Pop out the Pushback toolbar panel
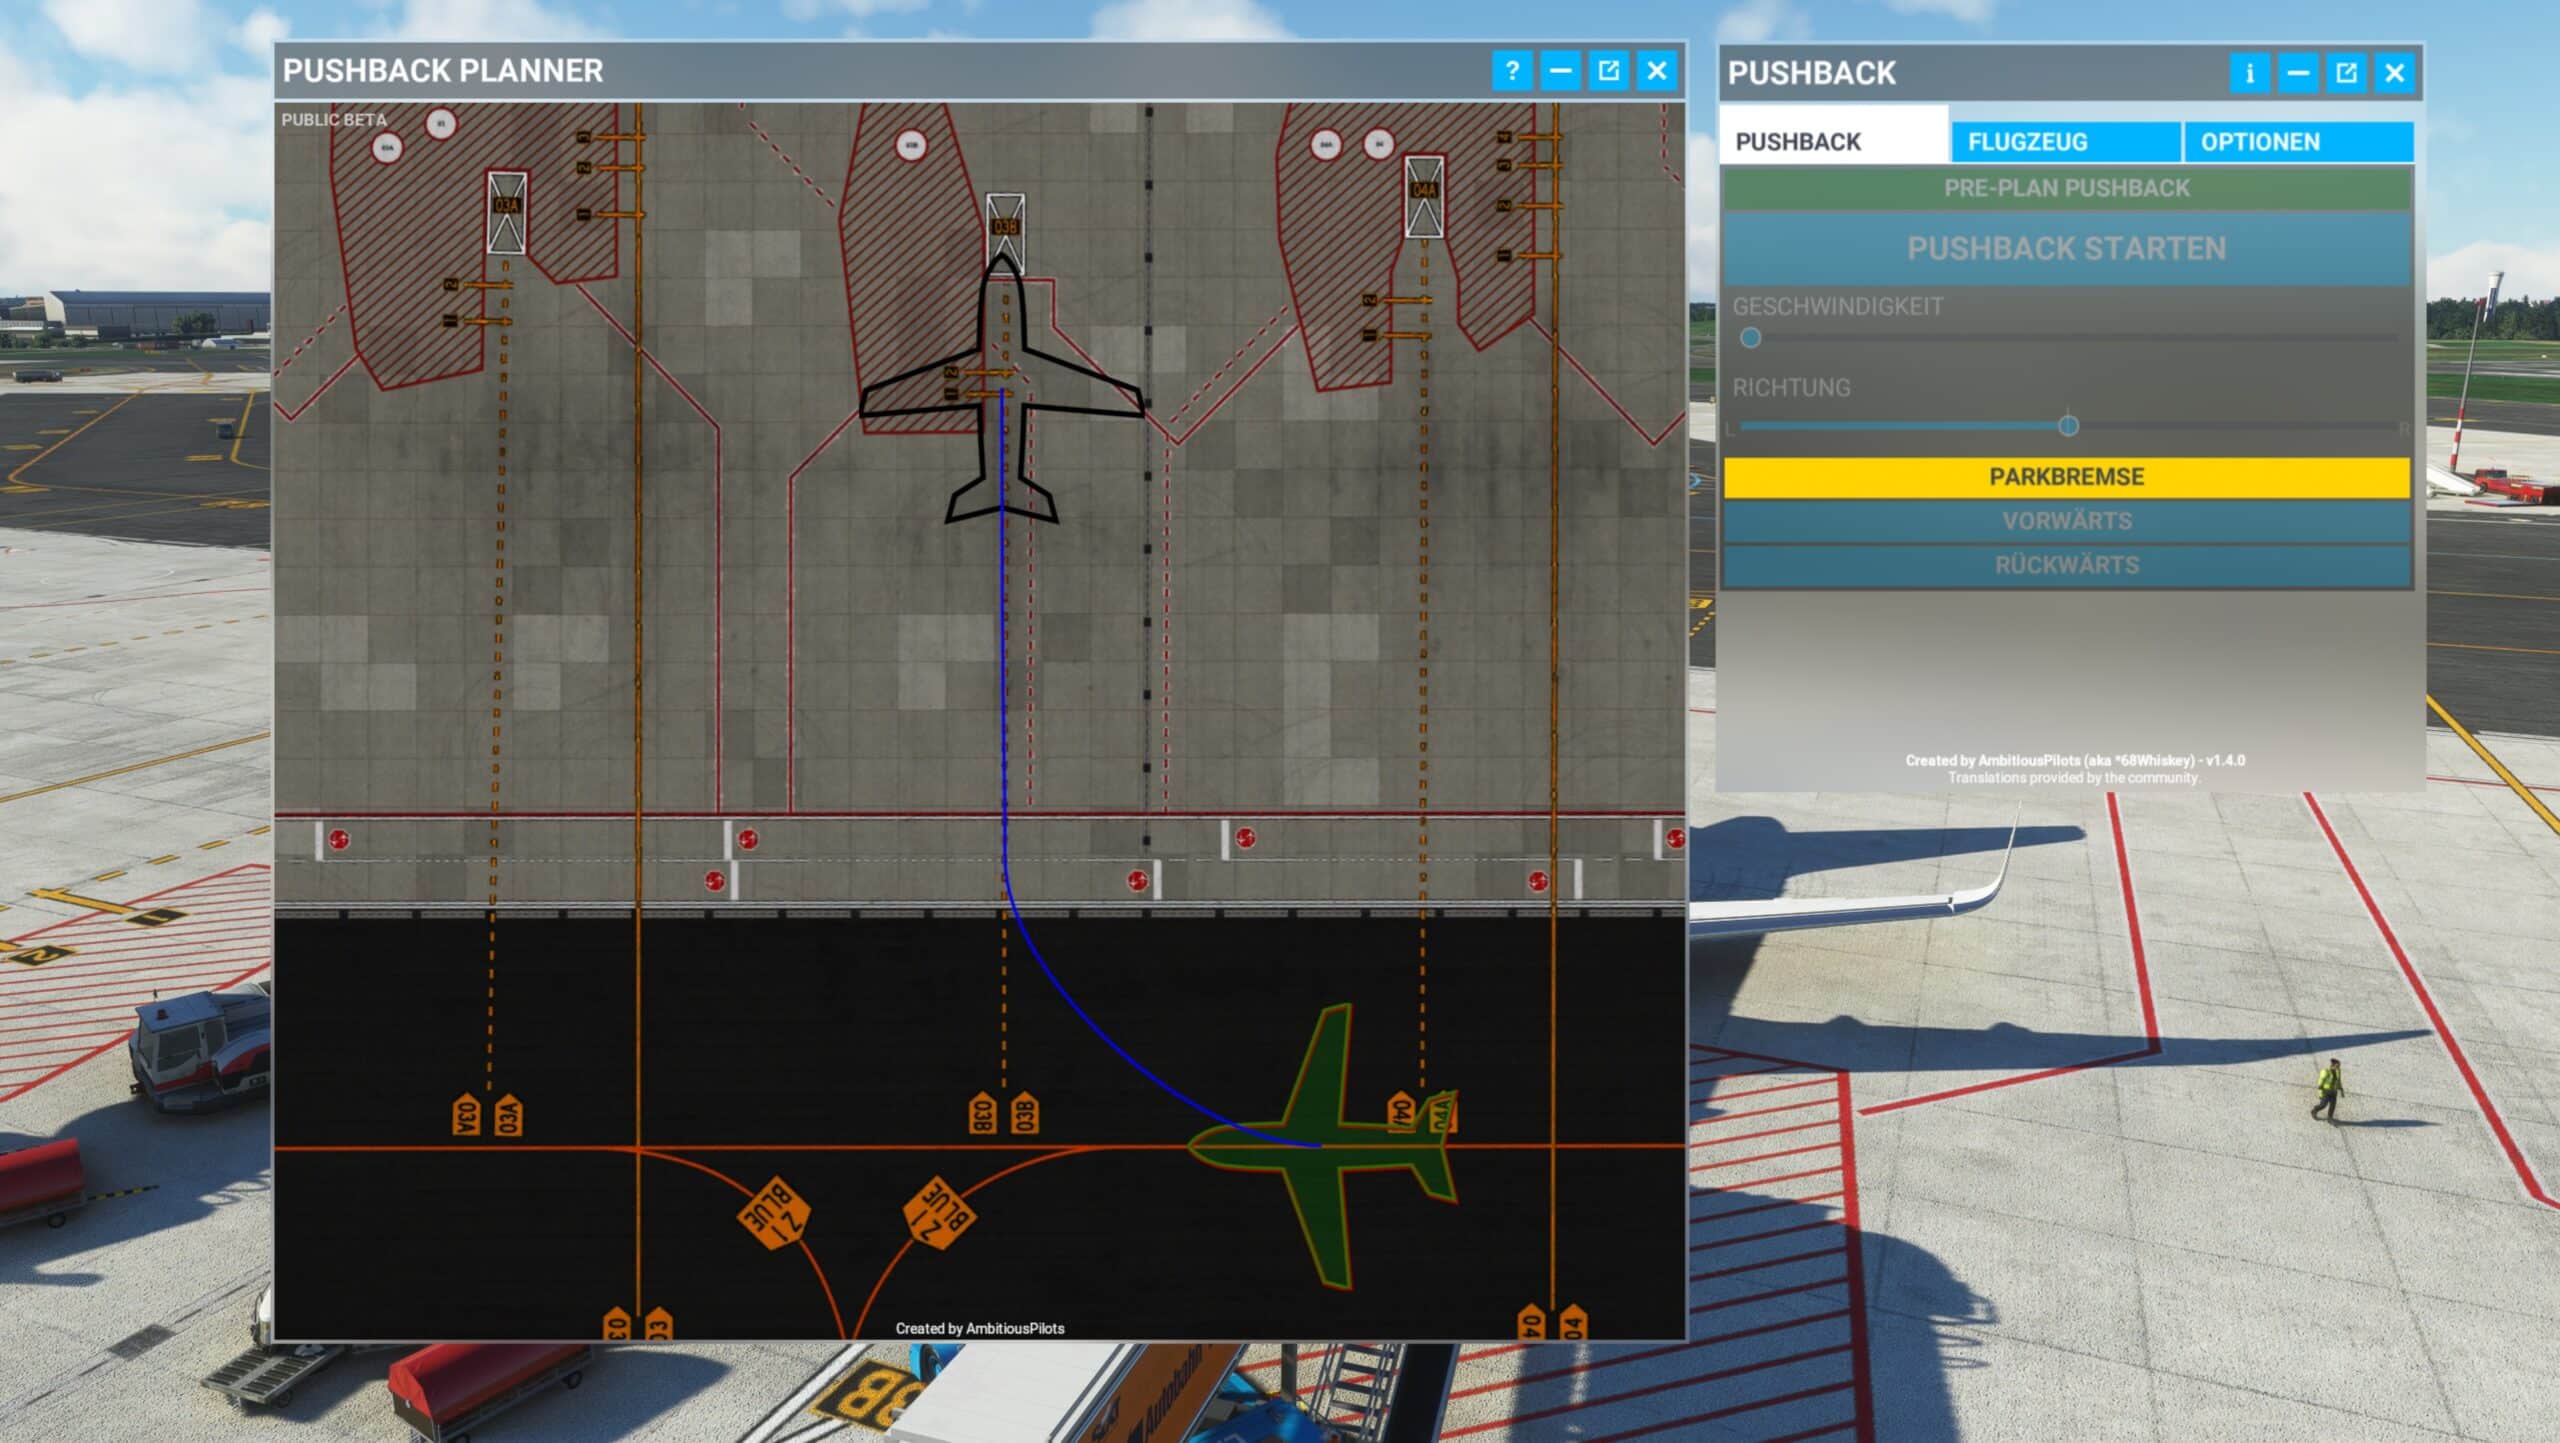The image size is (2560, 1443). point(2346,73)
